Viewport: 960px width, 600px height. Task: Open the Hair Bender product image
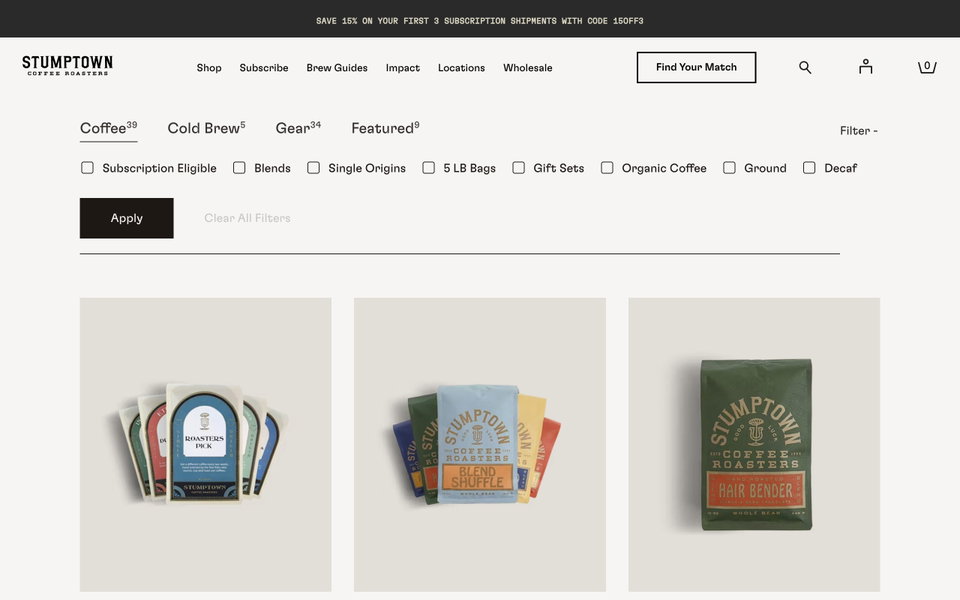click(754, 444)
